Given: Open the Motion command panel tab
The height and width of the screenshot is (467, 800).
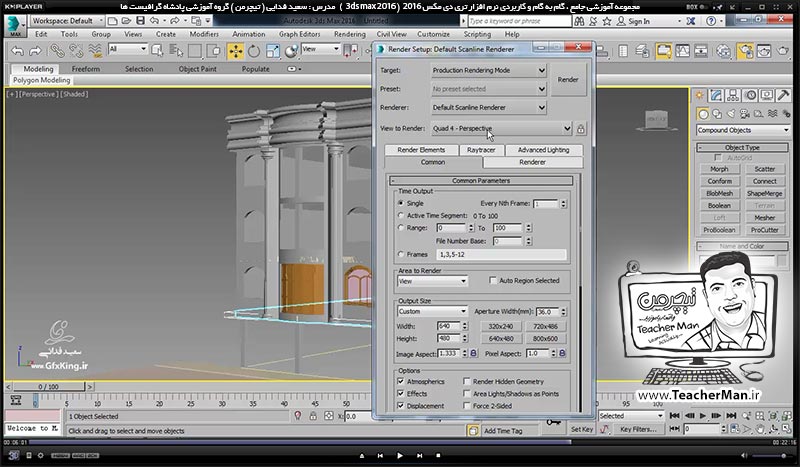Looking at the screenshot, I should coord(750,95).
